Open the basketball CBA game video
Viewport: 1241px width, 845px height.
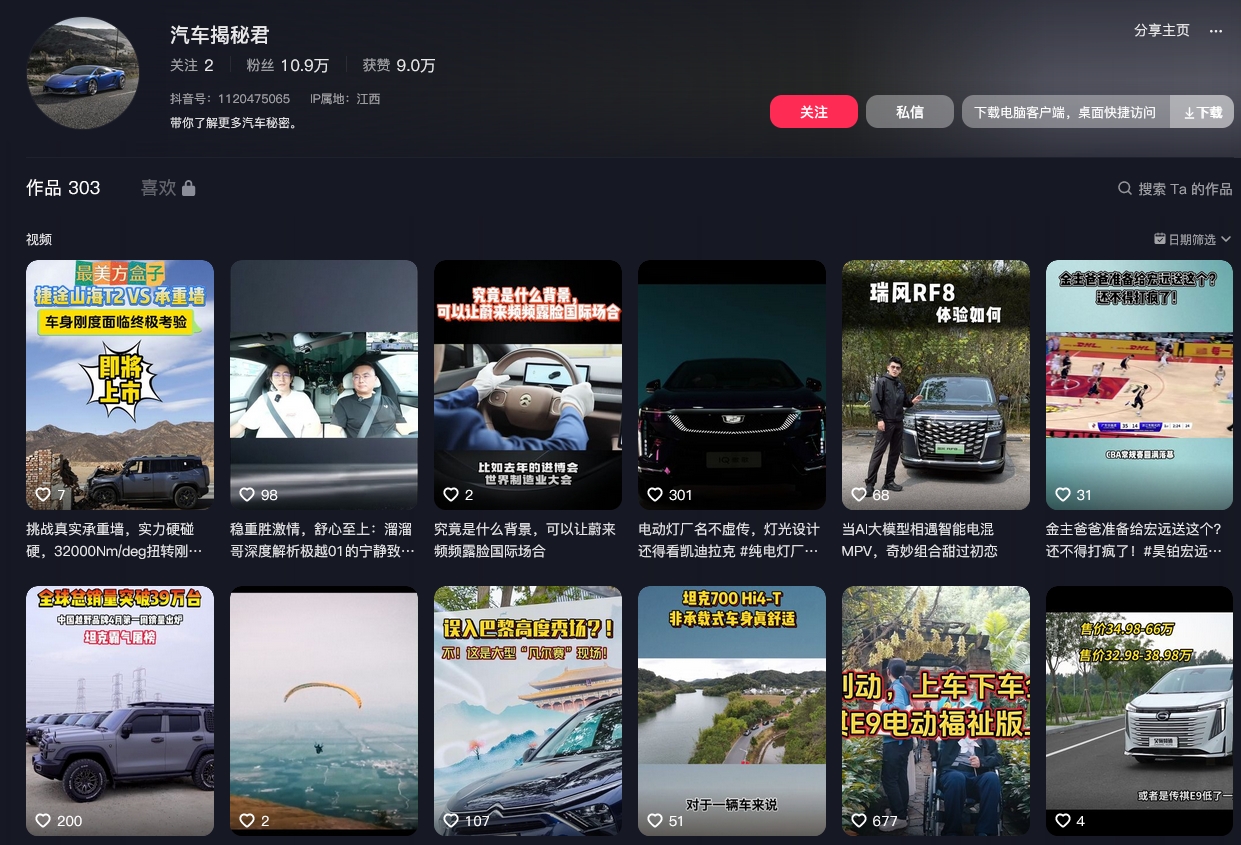point(1140,385)
